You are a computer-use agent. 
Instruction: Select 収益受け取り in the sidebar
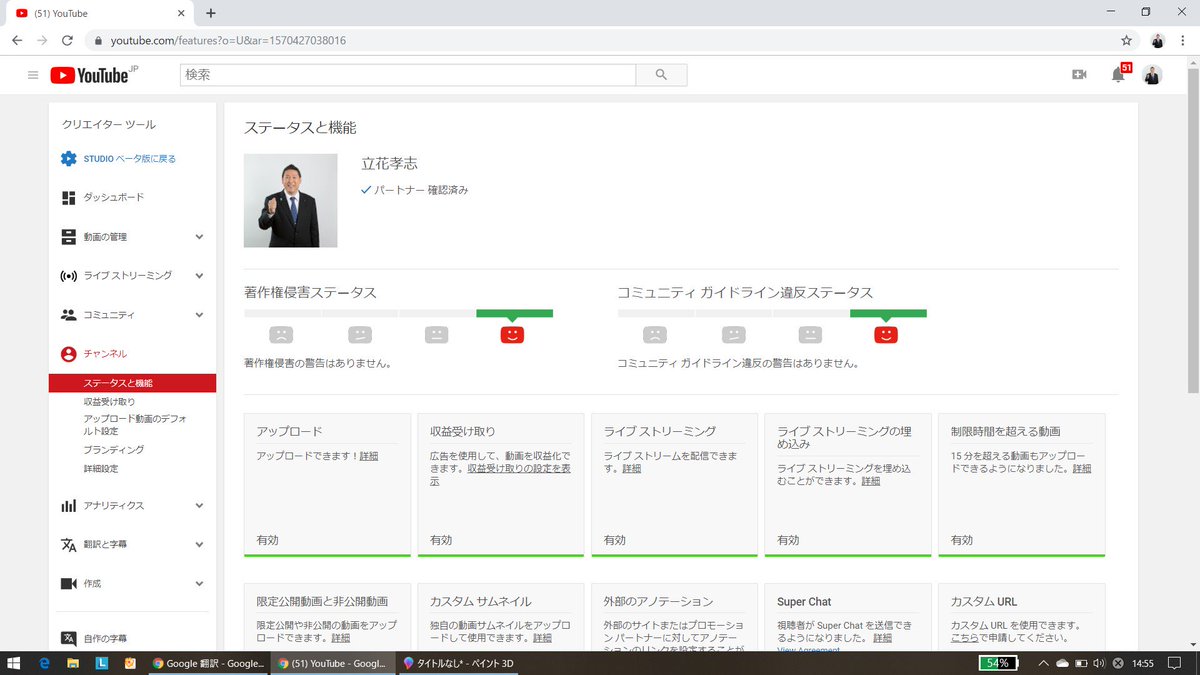click(x=109, y=402)
